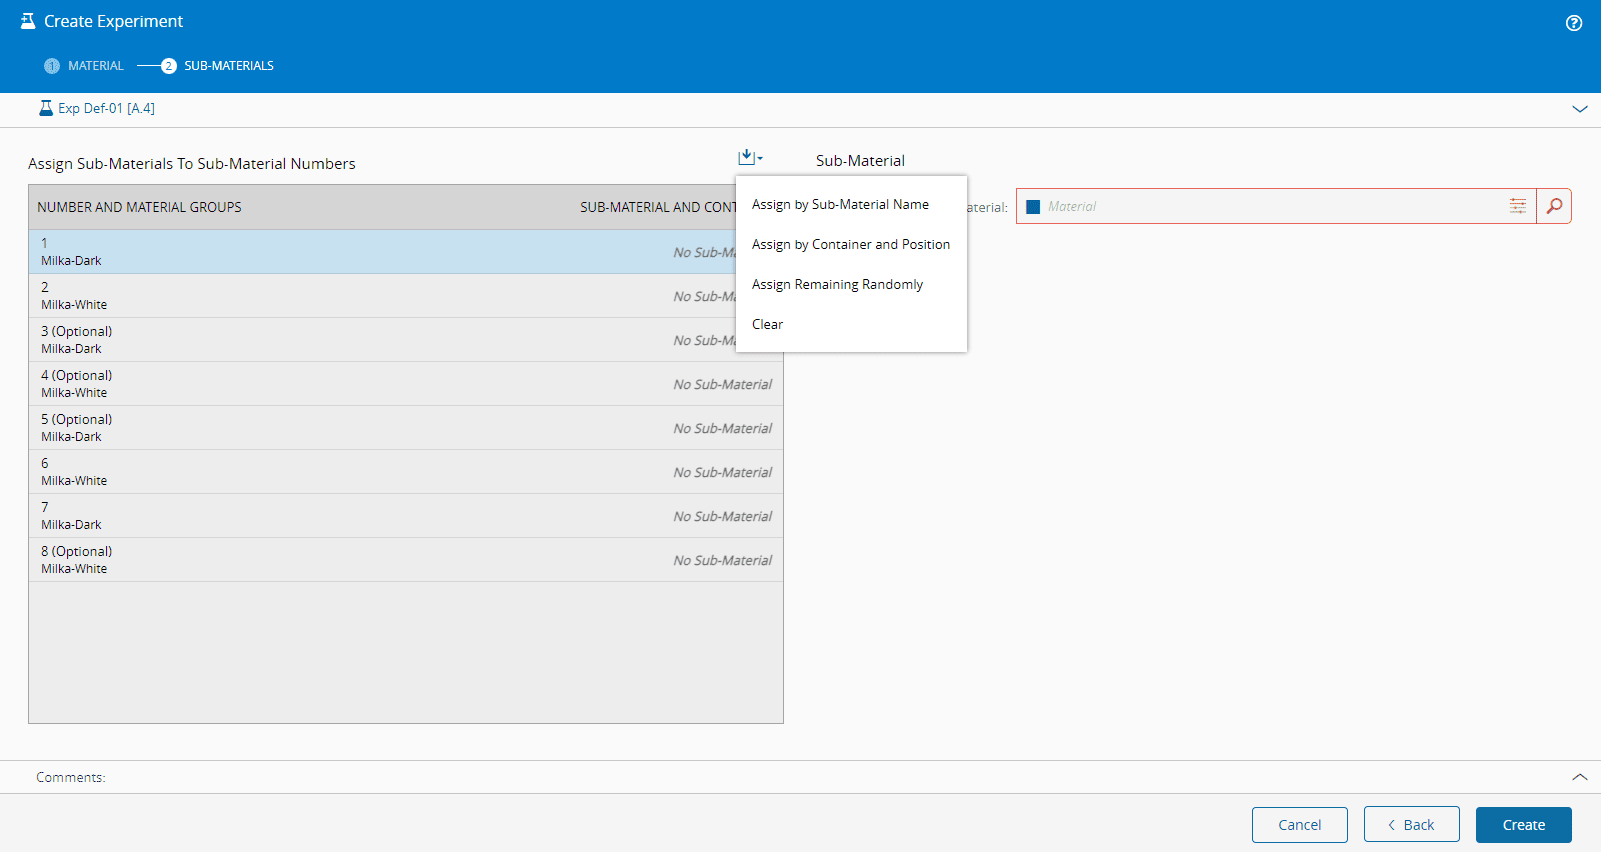
Task: Click the help question mark icon
Action: pyautogui.click(x=1573, y=23)
